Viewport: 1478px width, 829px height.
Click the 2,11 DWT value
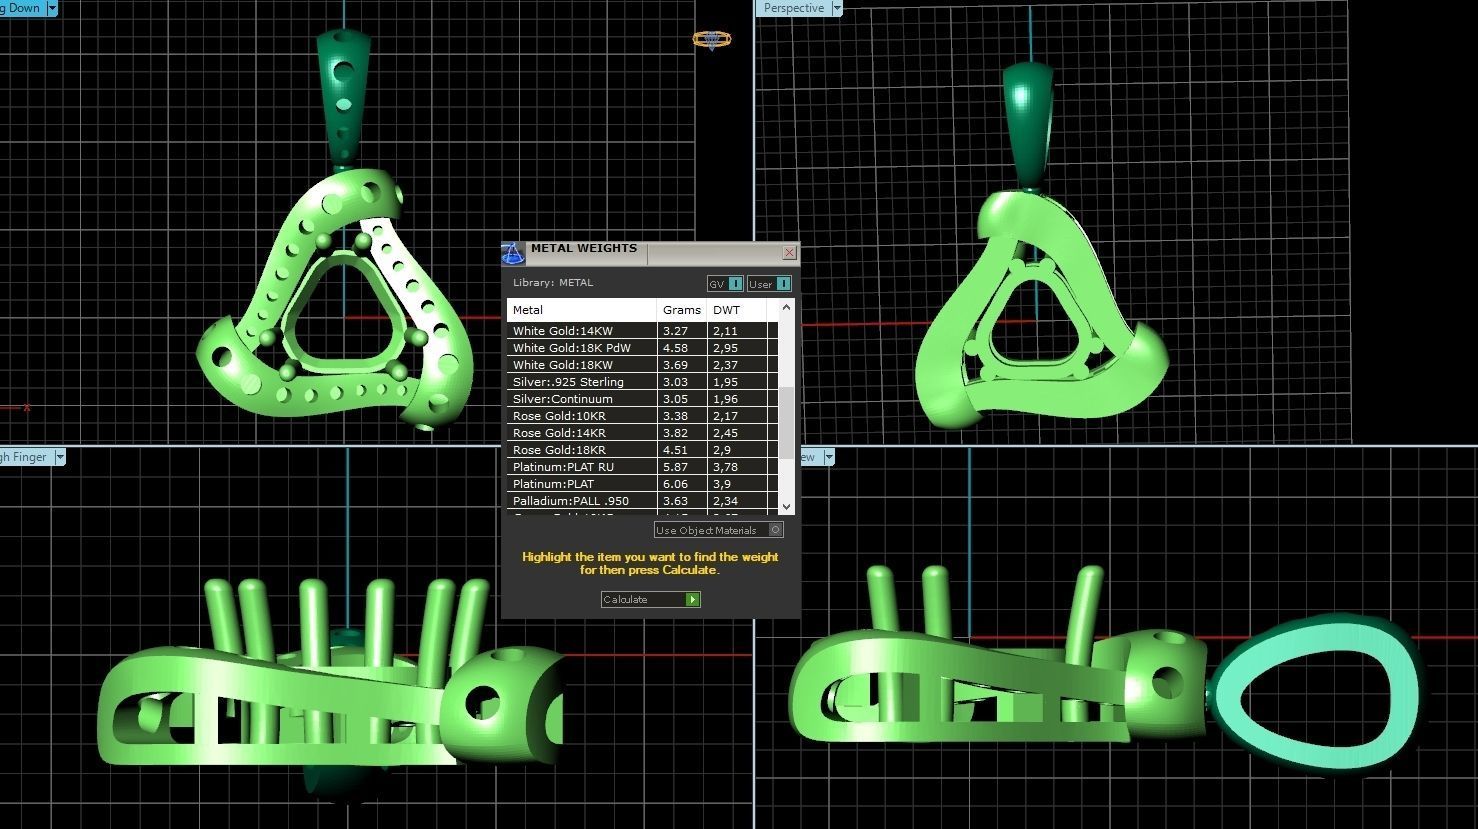[725, 331]
